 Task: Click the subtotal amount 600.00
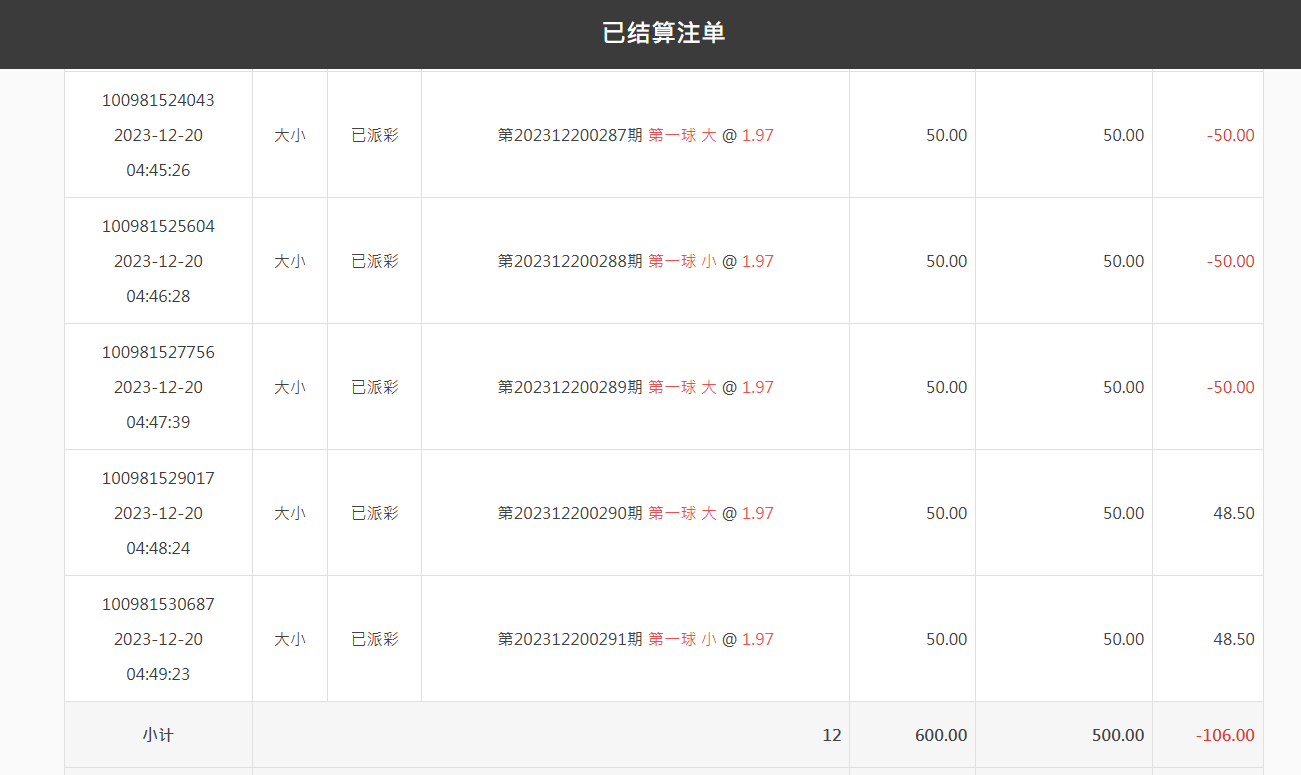pos(940,735)
